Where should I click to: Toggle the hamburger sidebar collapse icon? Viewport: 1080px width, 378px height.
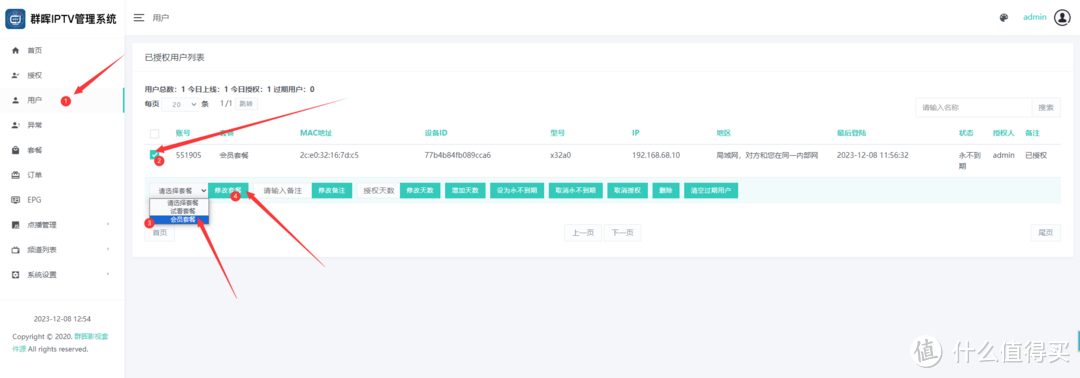pos(139,17)
